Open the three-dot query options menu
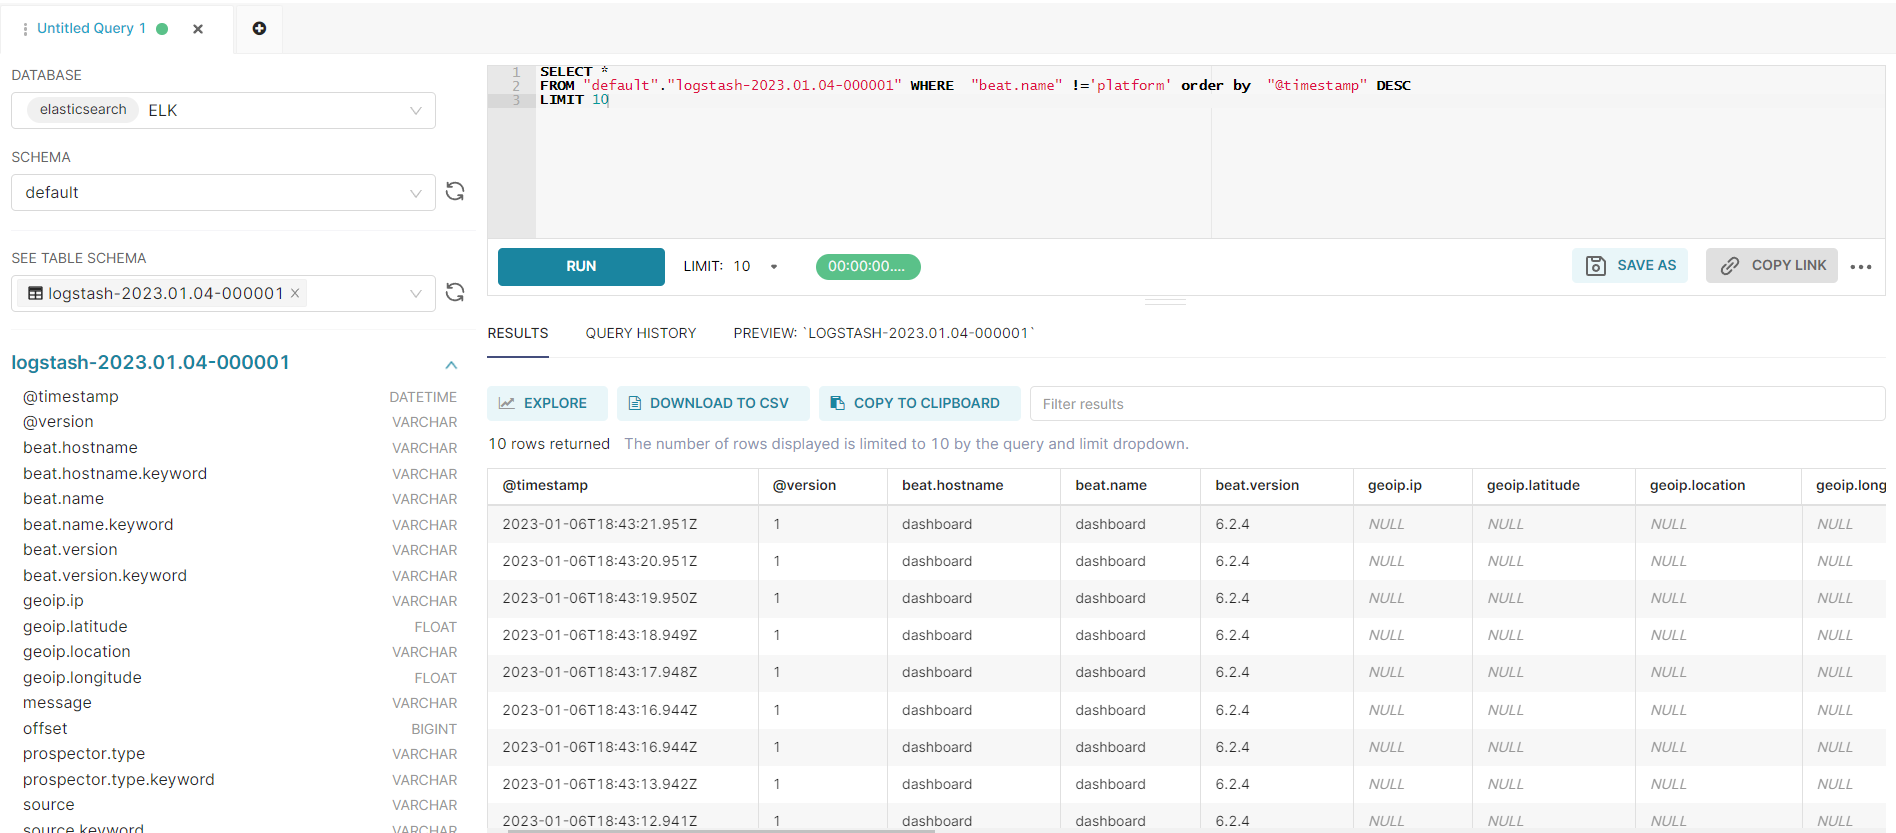Screen dimensions: 1896x833 1860,266
